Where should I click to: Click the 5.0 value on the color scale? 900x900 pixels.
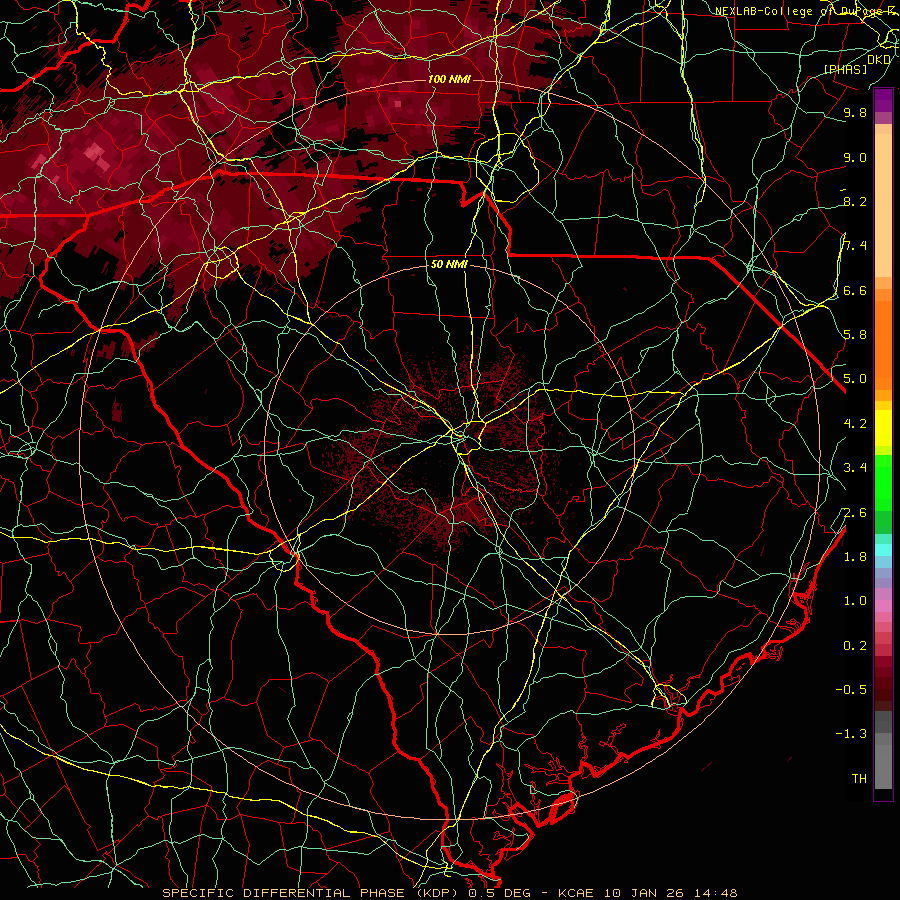[x=855, y=379]
